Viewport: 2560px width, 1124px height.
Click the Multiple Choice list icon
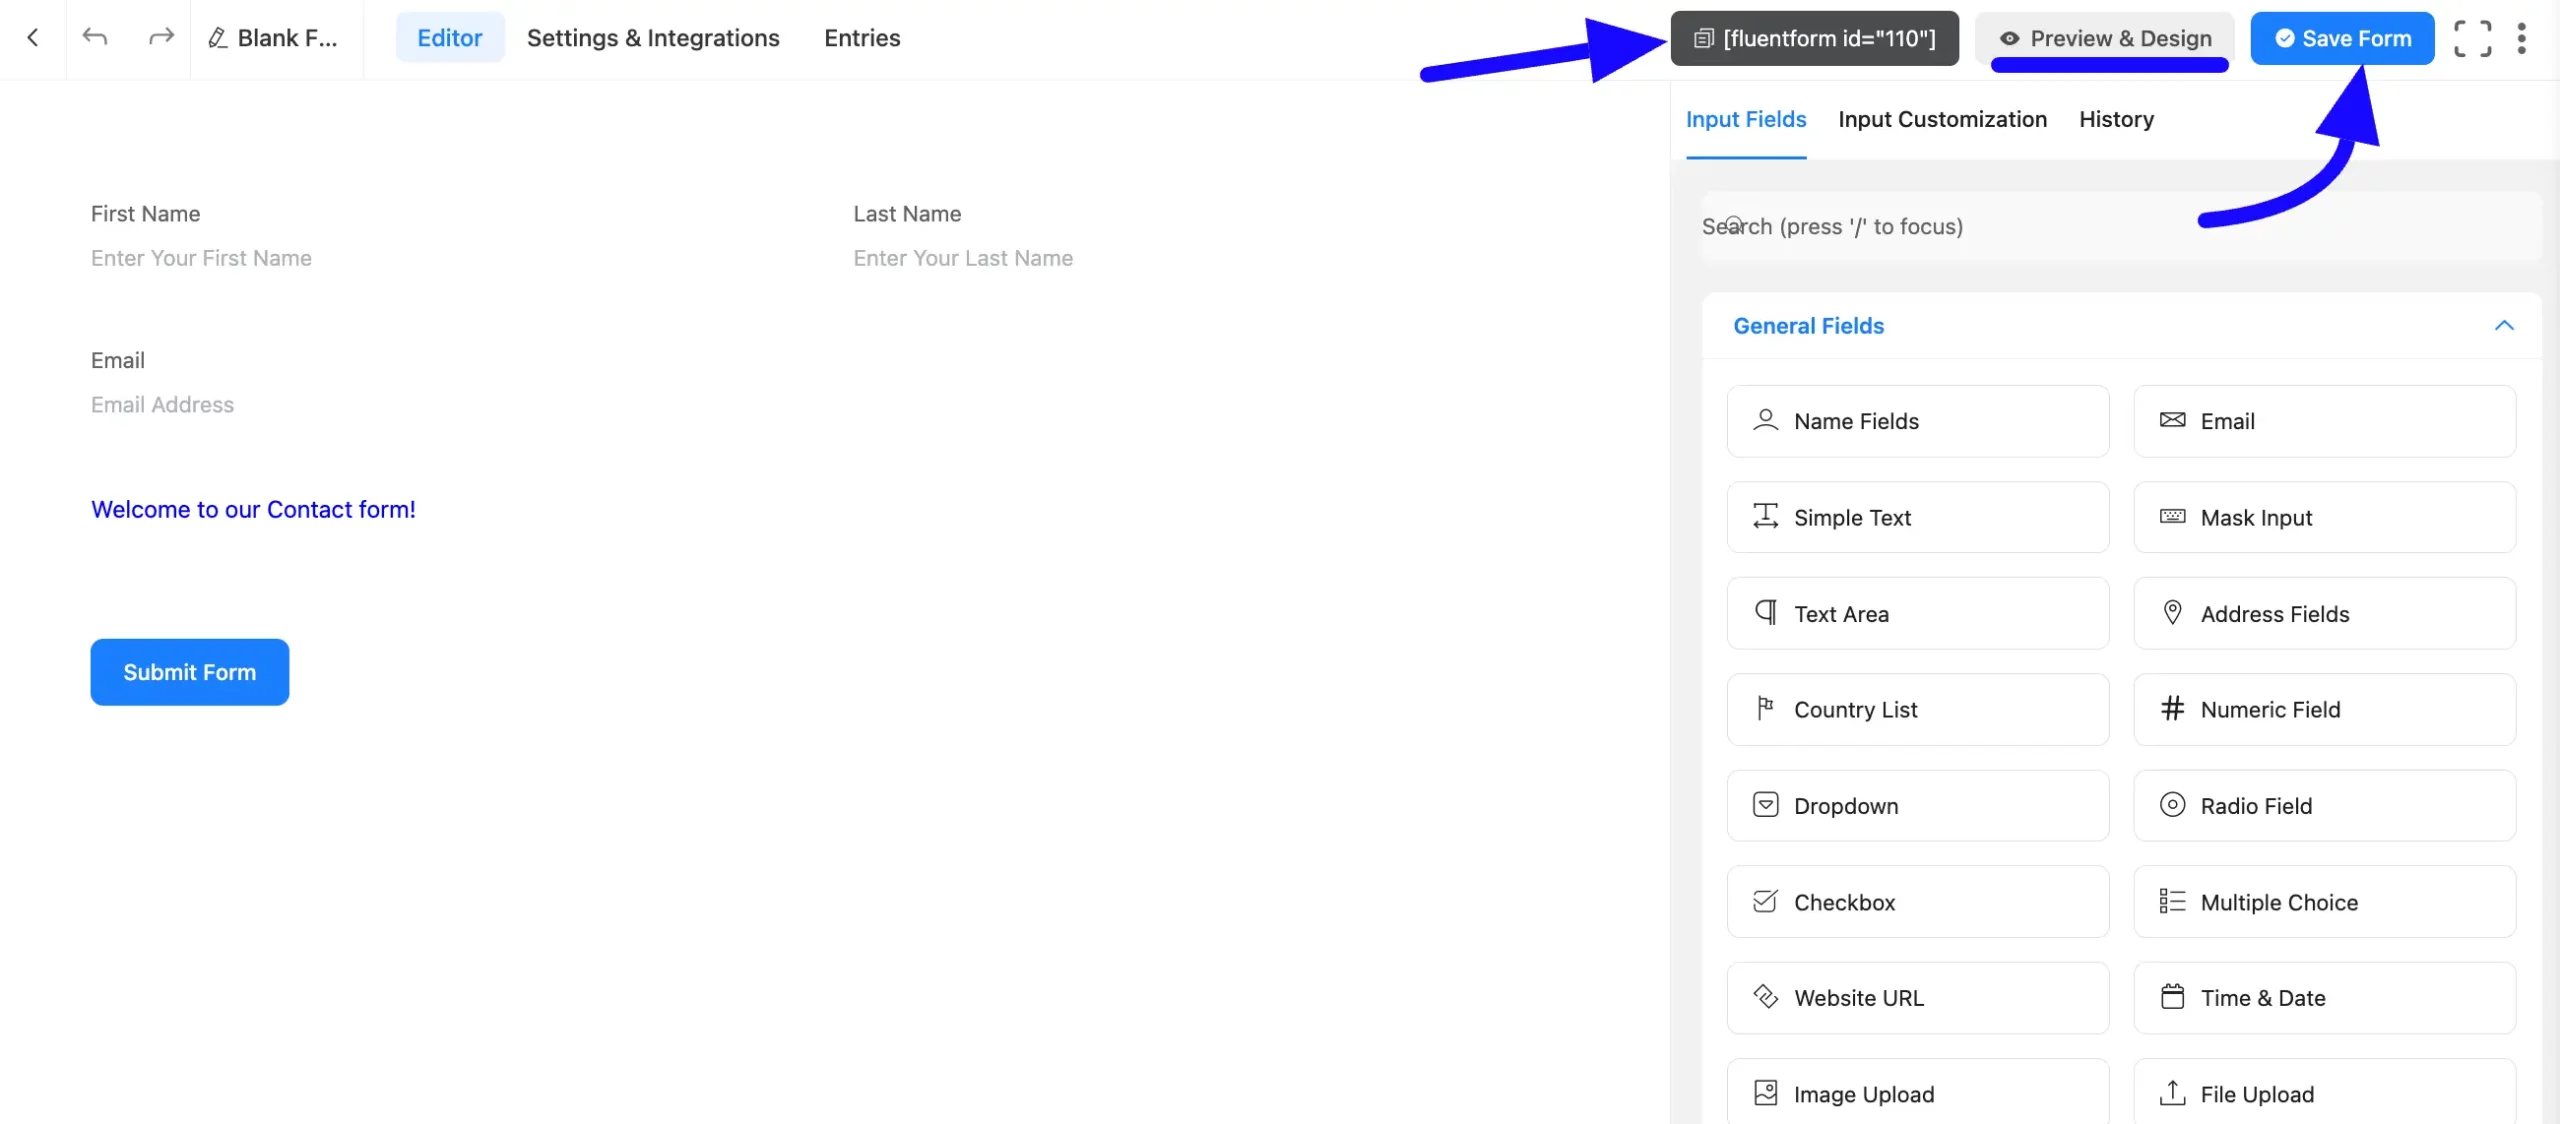pyautogui.click(x=2172, y=901)
